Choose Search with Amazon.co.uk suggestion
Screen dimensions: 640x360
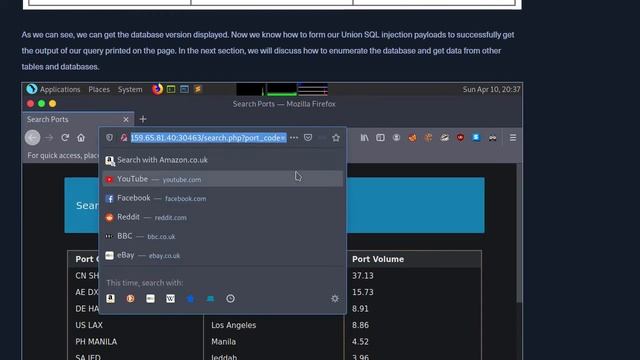223,160
